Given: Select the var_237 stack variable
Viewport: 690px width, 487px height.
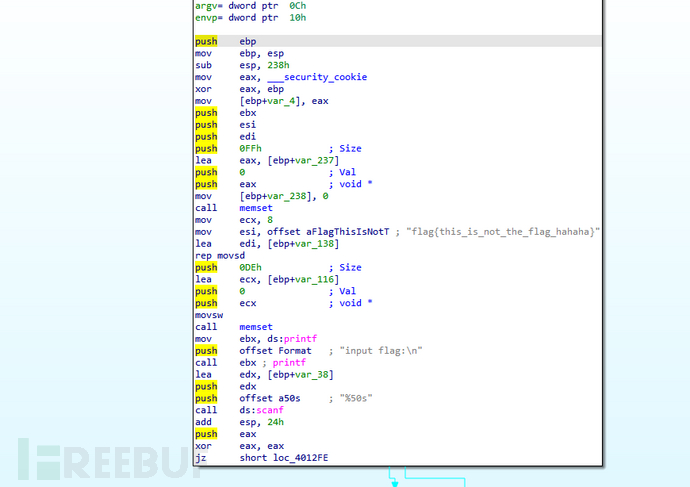Looking at the screenshot, I should point(315,160).
